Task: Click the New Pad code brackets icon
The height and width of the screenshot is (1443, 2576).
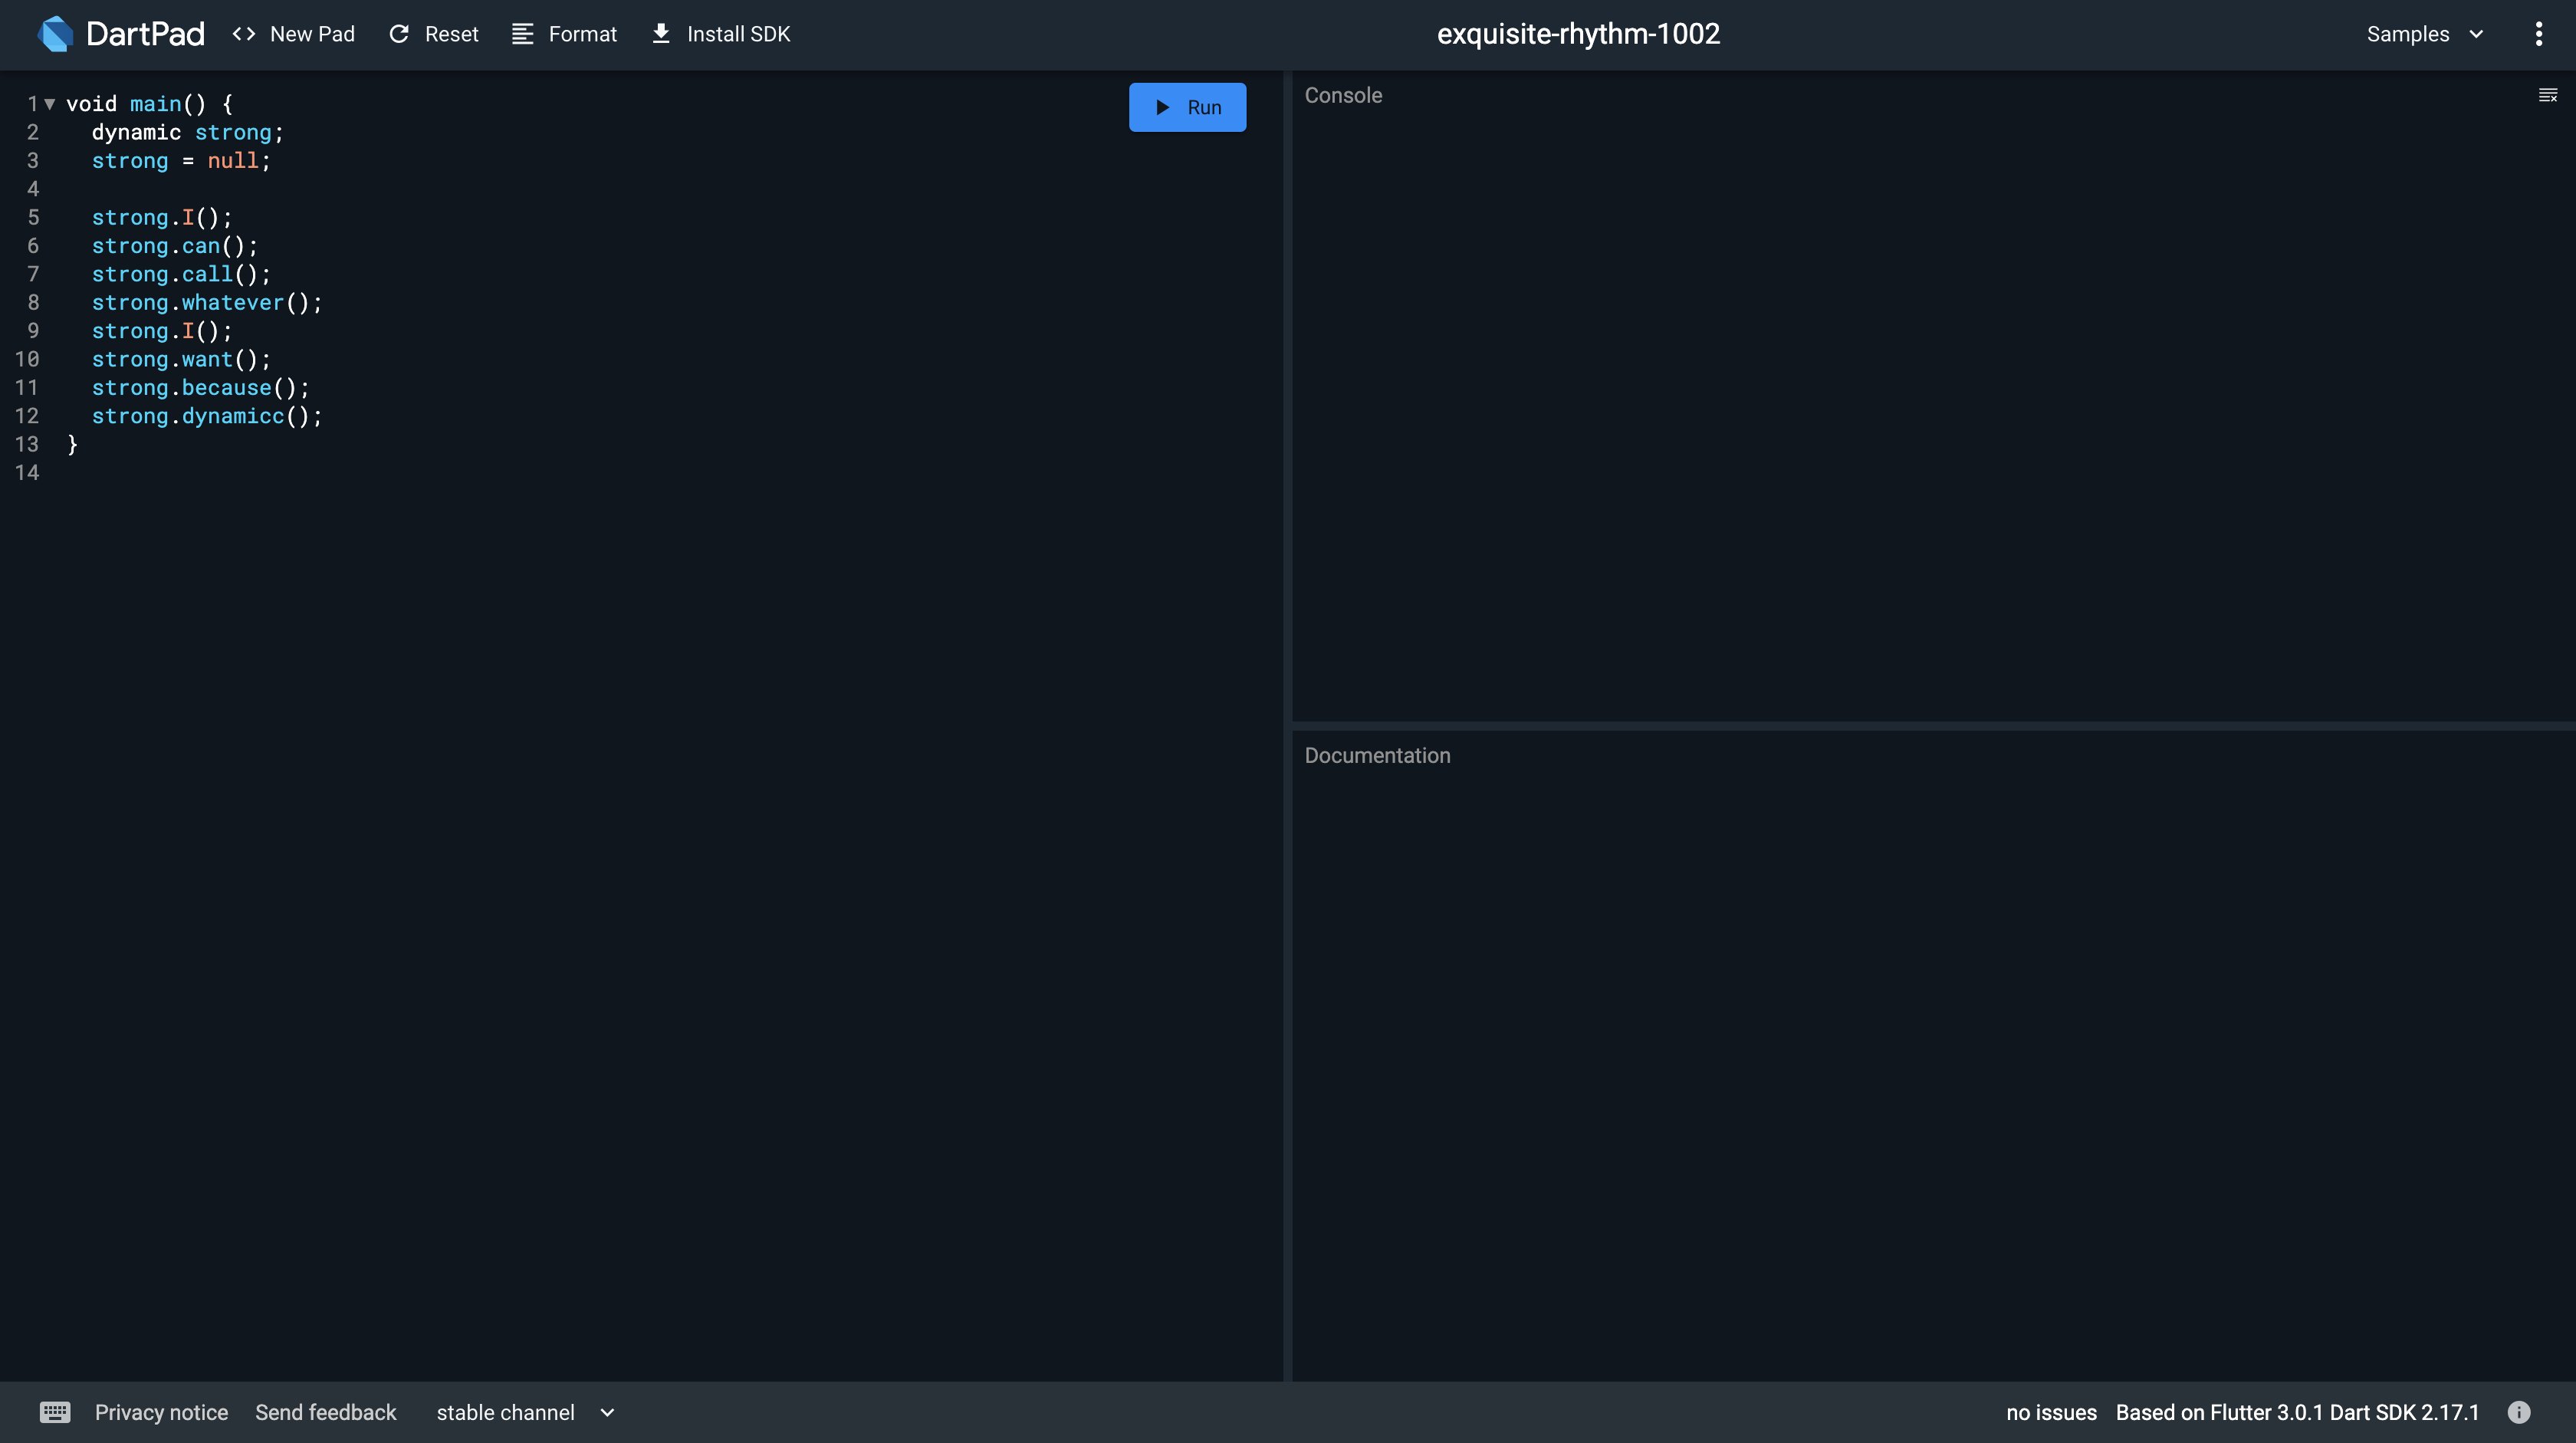Action: point(243,34)
